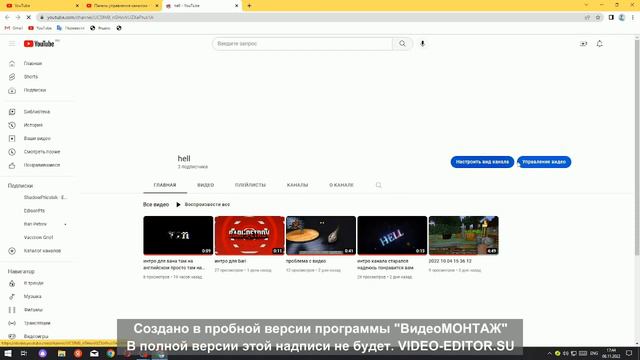
Task: Reload or stop page loading button
Action: [x=29, y=17]
